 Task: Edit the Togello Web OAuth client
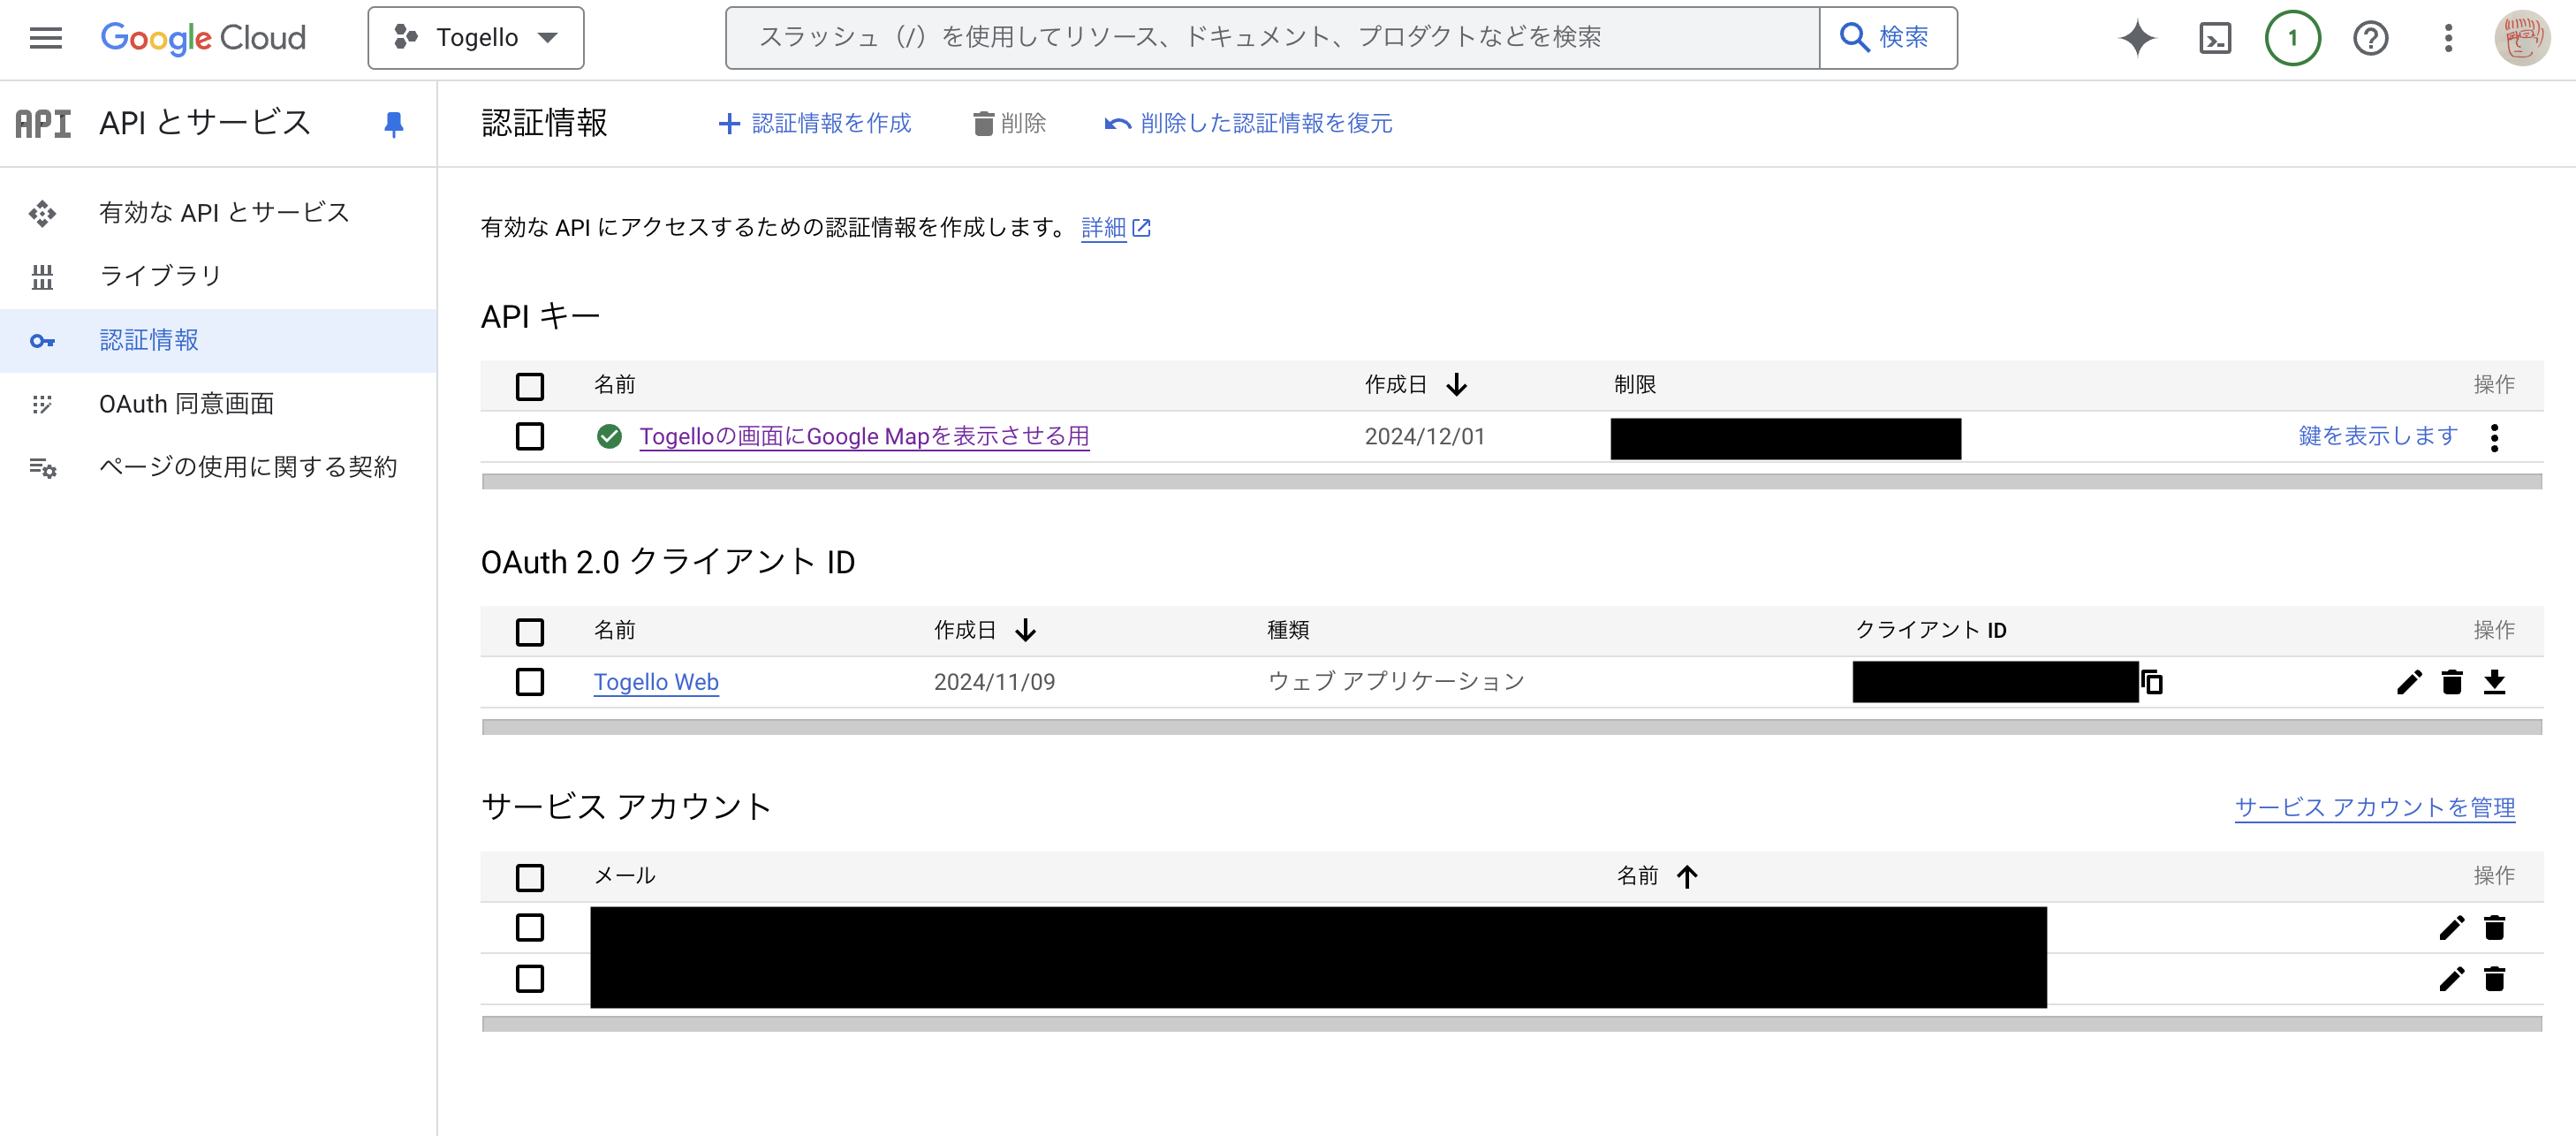tap(2409, 682)
